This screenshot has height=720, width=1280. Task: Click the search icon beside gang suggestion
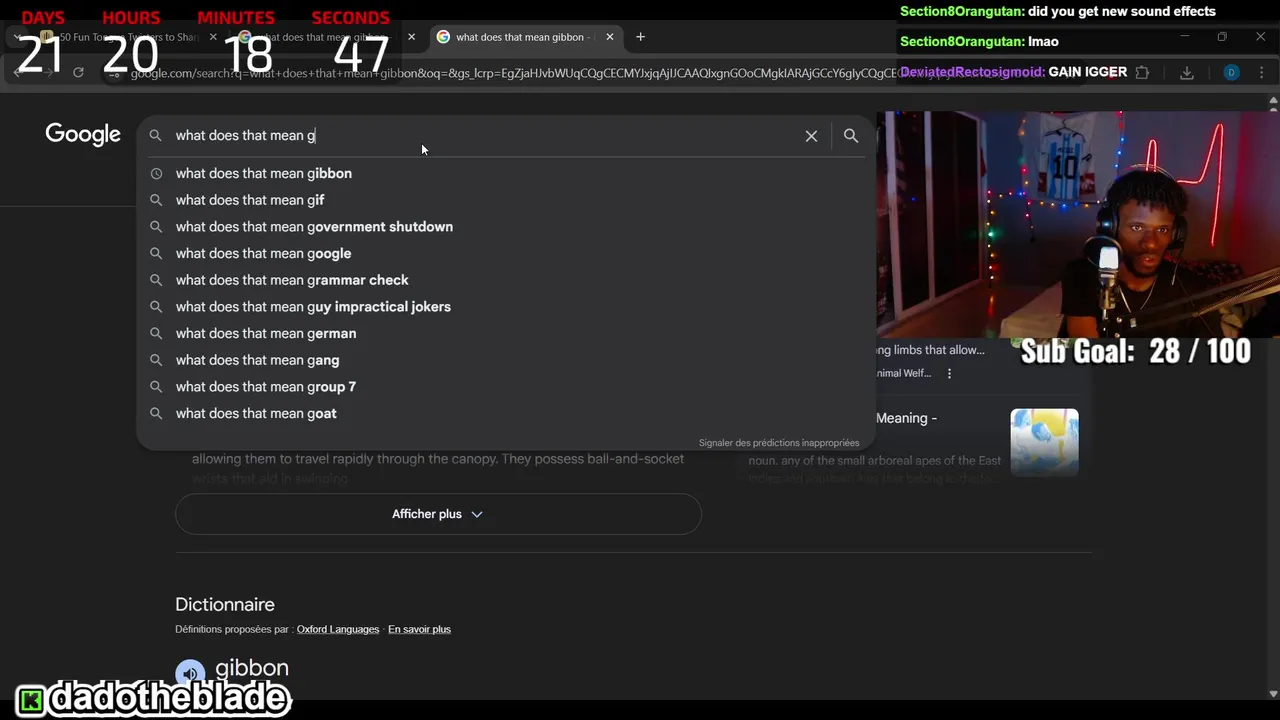(156, 360)
